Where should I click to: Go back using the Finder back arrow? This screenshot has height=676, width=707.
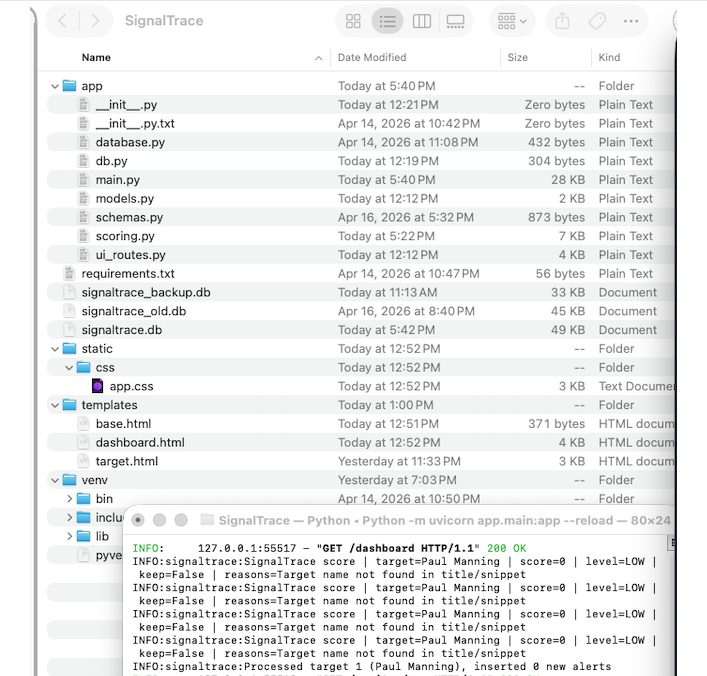pos(63,21)
